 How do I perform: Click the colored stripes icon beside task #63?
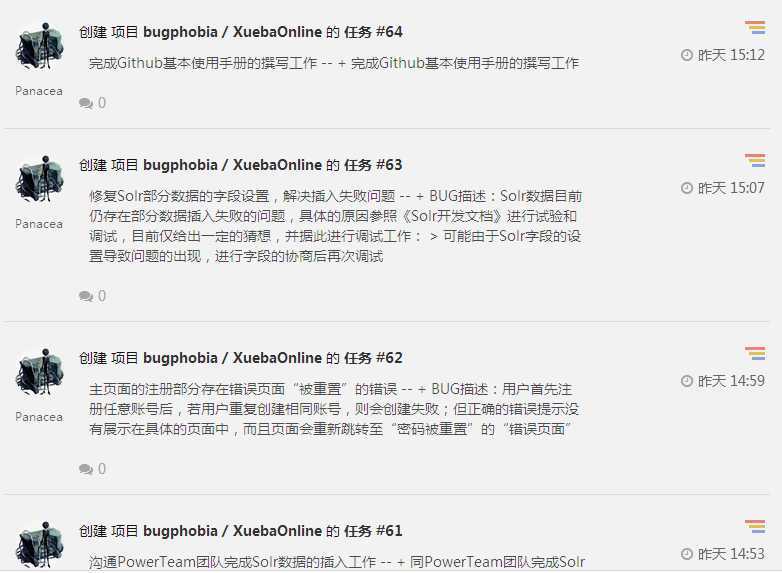(x=755, y=161)
